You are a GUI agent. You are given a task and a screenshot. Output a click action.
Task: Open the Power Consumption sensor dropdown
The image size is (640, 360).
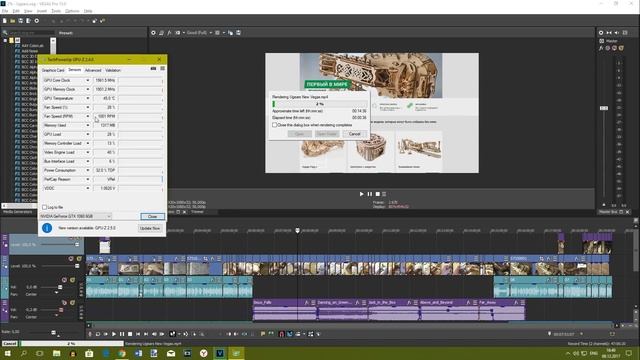click(87, 170)
